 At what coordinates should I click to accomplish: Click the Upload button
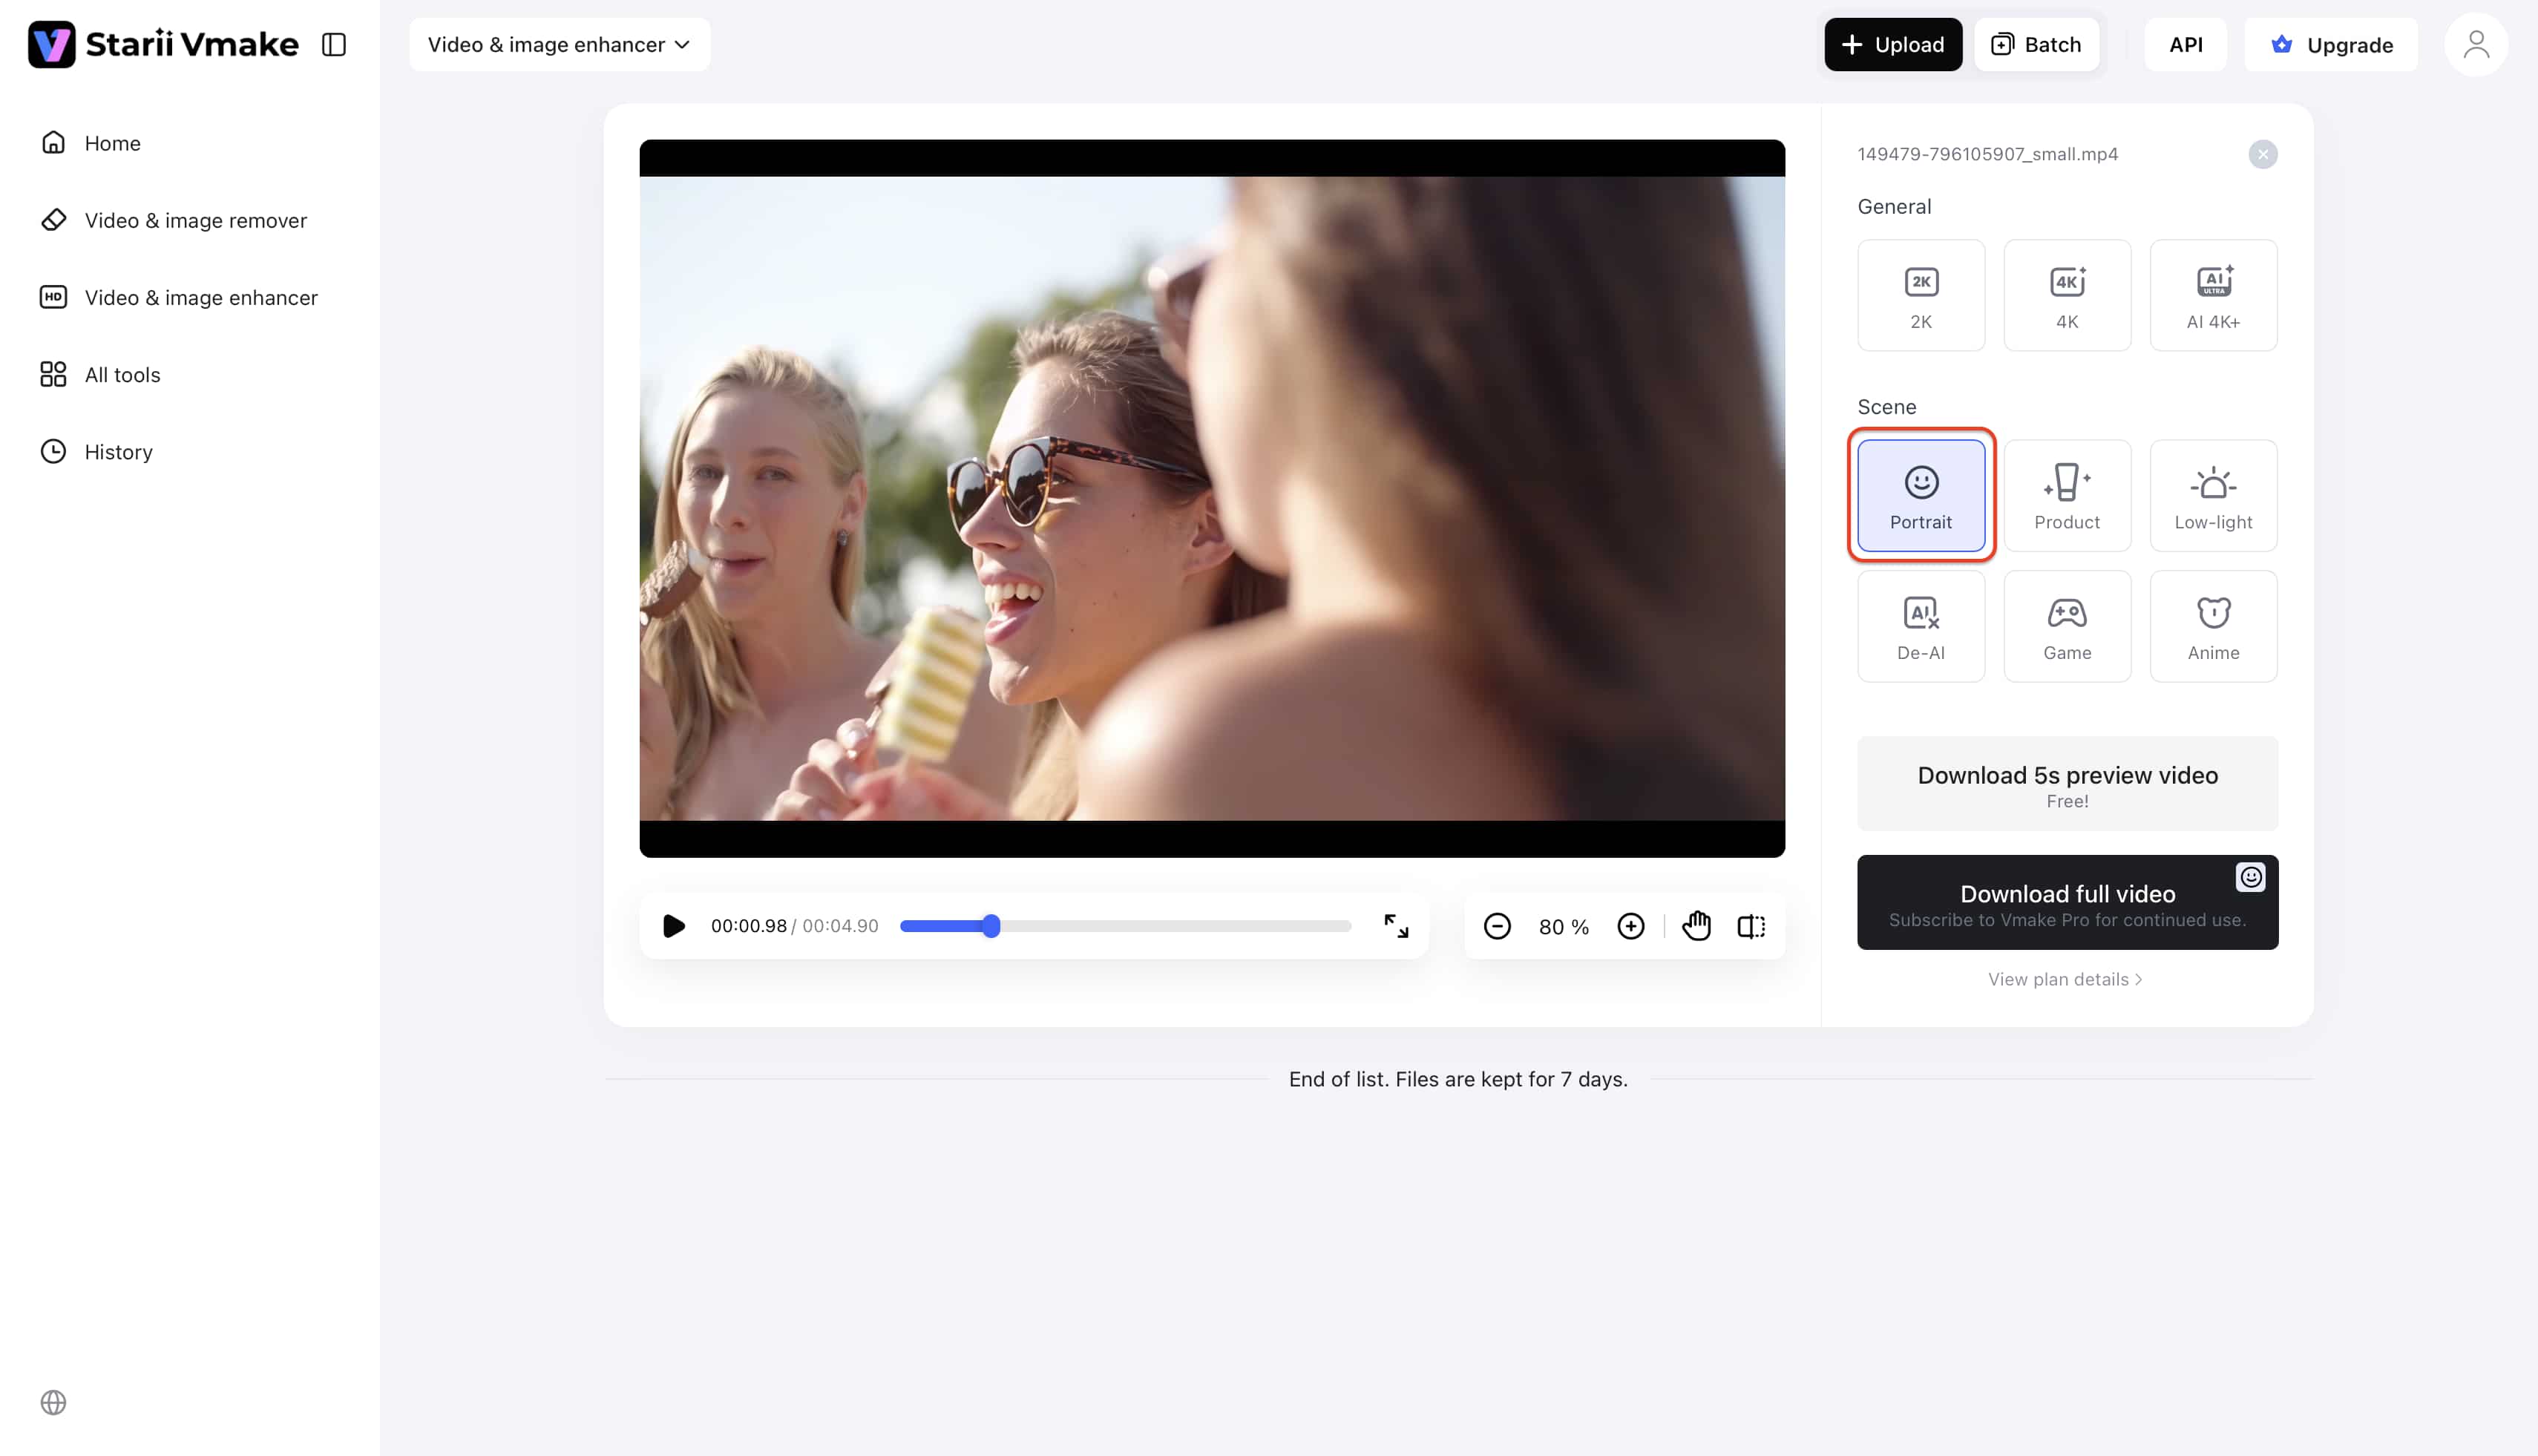[x=1892, y=44]
